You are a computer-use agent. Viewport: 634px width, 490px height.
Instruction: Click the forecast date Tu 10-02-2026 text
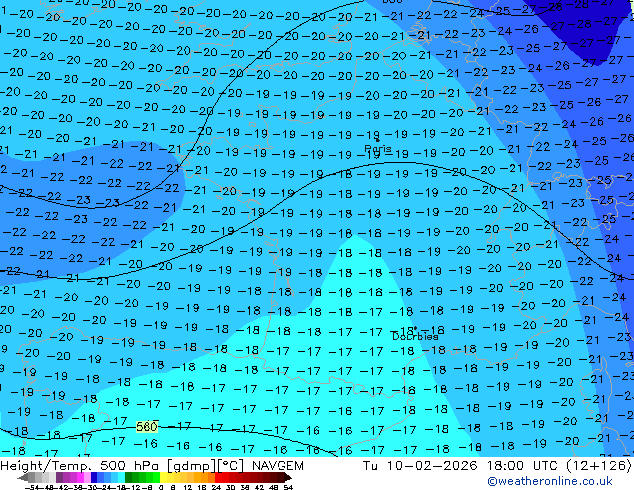420,466
